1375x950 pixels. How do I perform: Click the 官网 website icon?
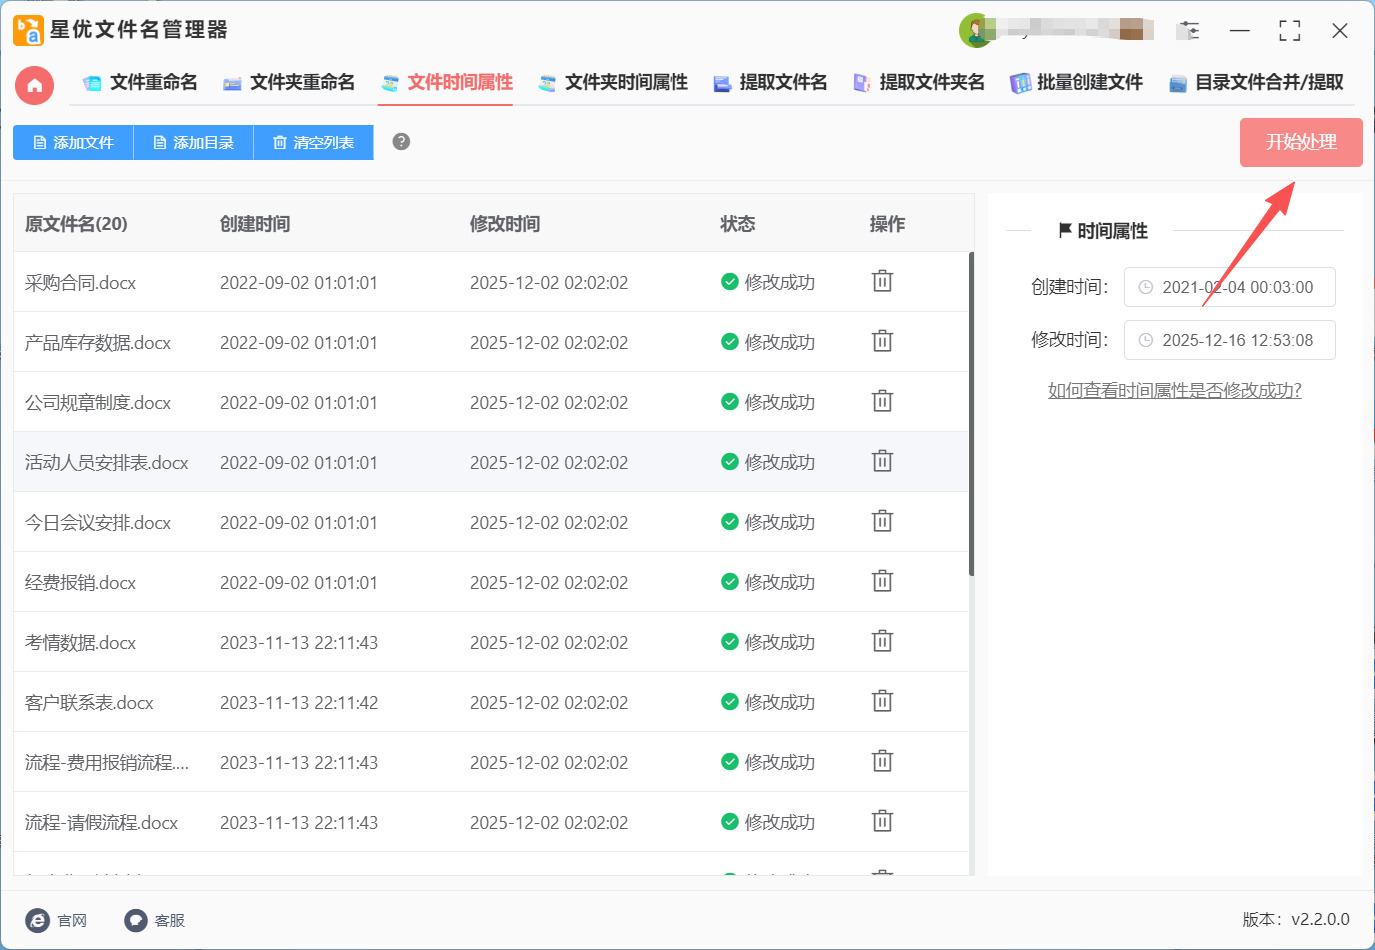(38, 920)
